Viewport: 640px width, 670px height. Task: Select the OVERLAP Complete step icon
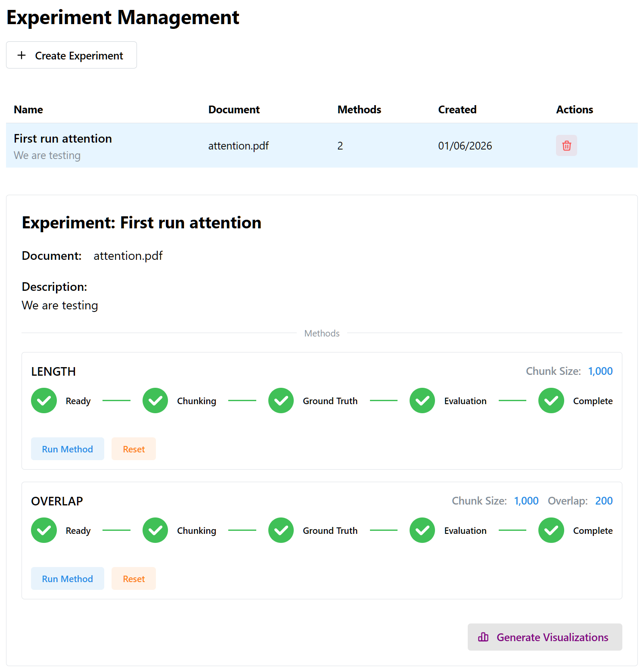pos(551,530)
